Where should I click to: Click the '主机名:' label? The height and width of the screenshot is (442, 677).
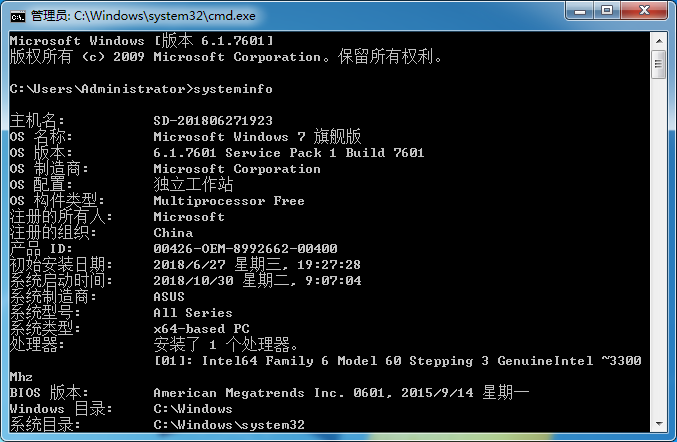pos(37,120)
